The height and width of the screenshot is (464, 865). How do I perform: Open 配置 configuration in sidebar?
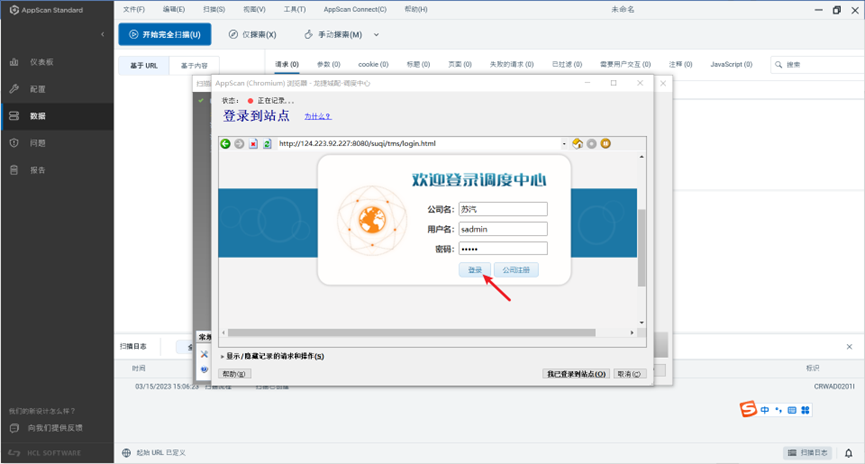coord(57,89)
